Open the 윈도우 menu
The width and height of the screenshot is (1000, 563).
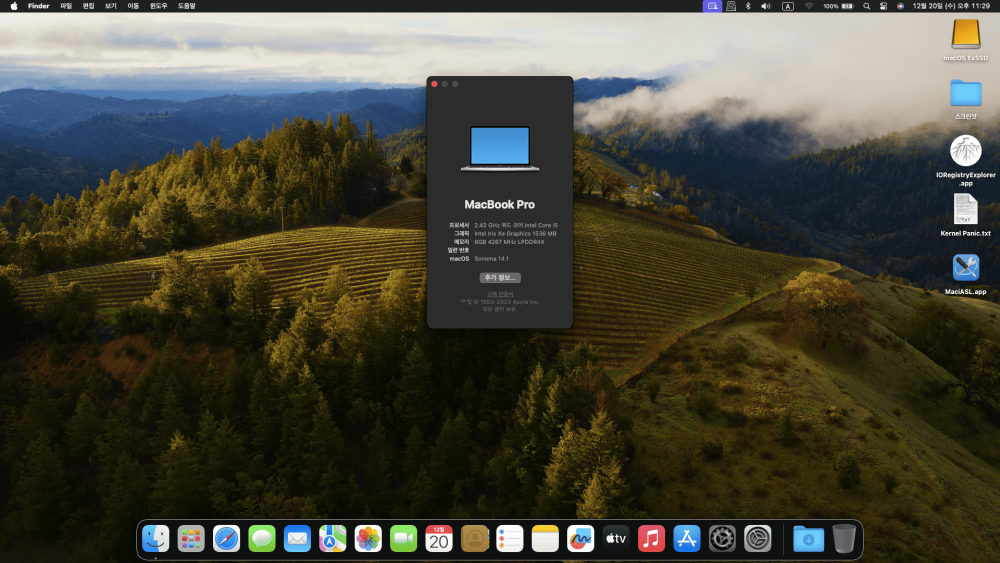pos(158,6)
